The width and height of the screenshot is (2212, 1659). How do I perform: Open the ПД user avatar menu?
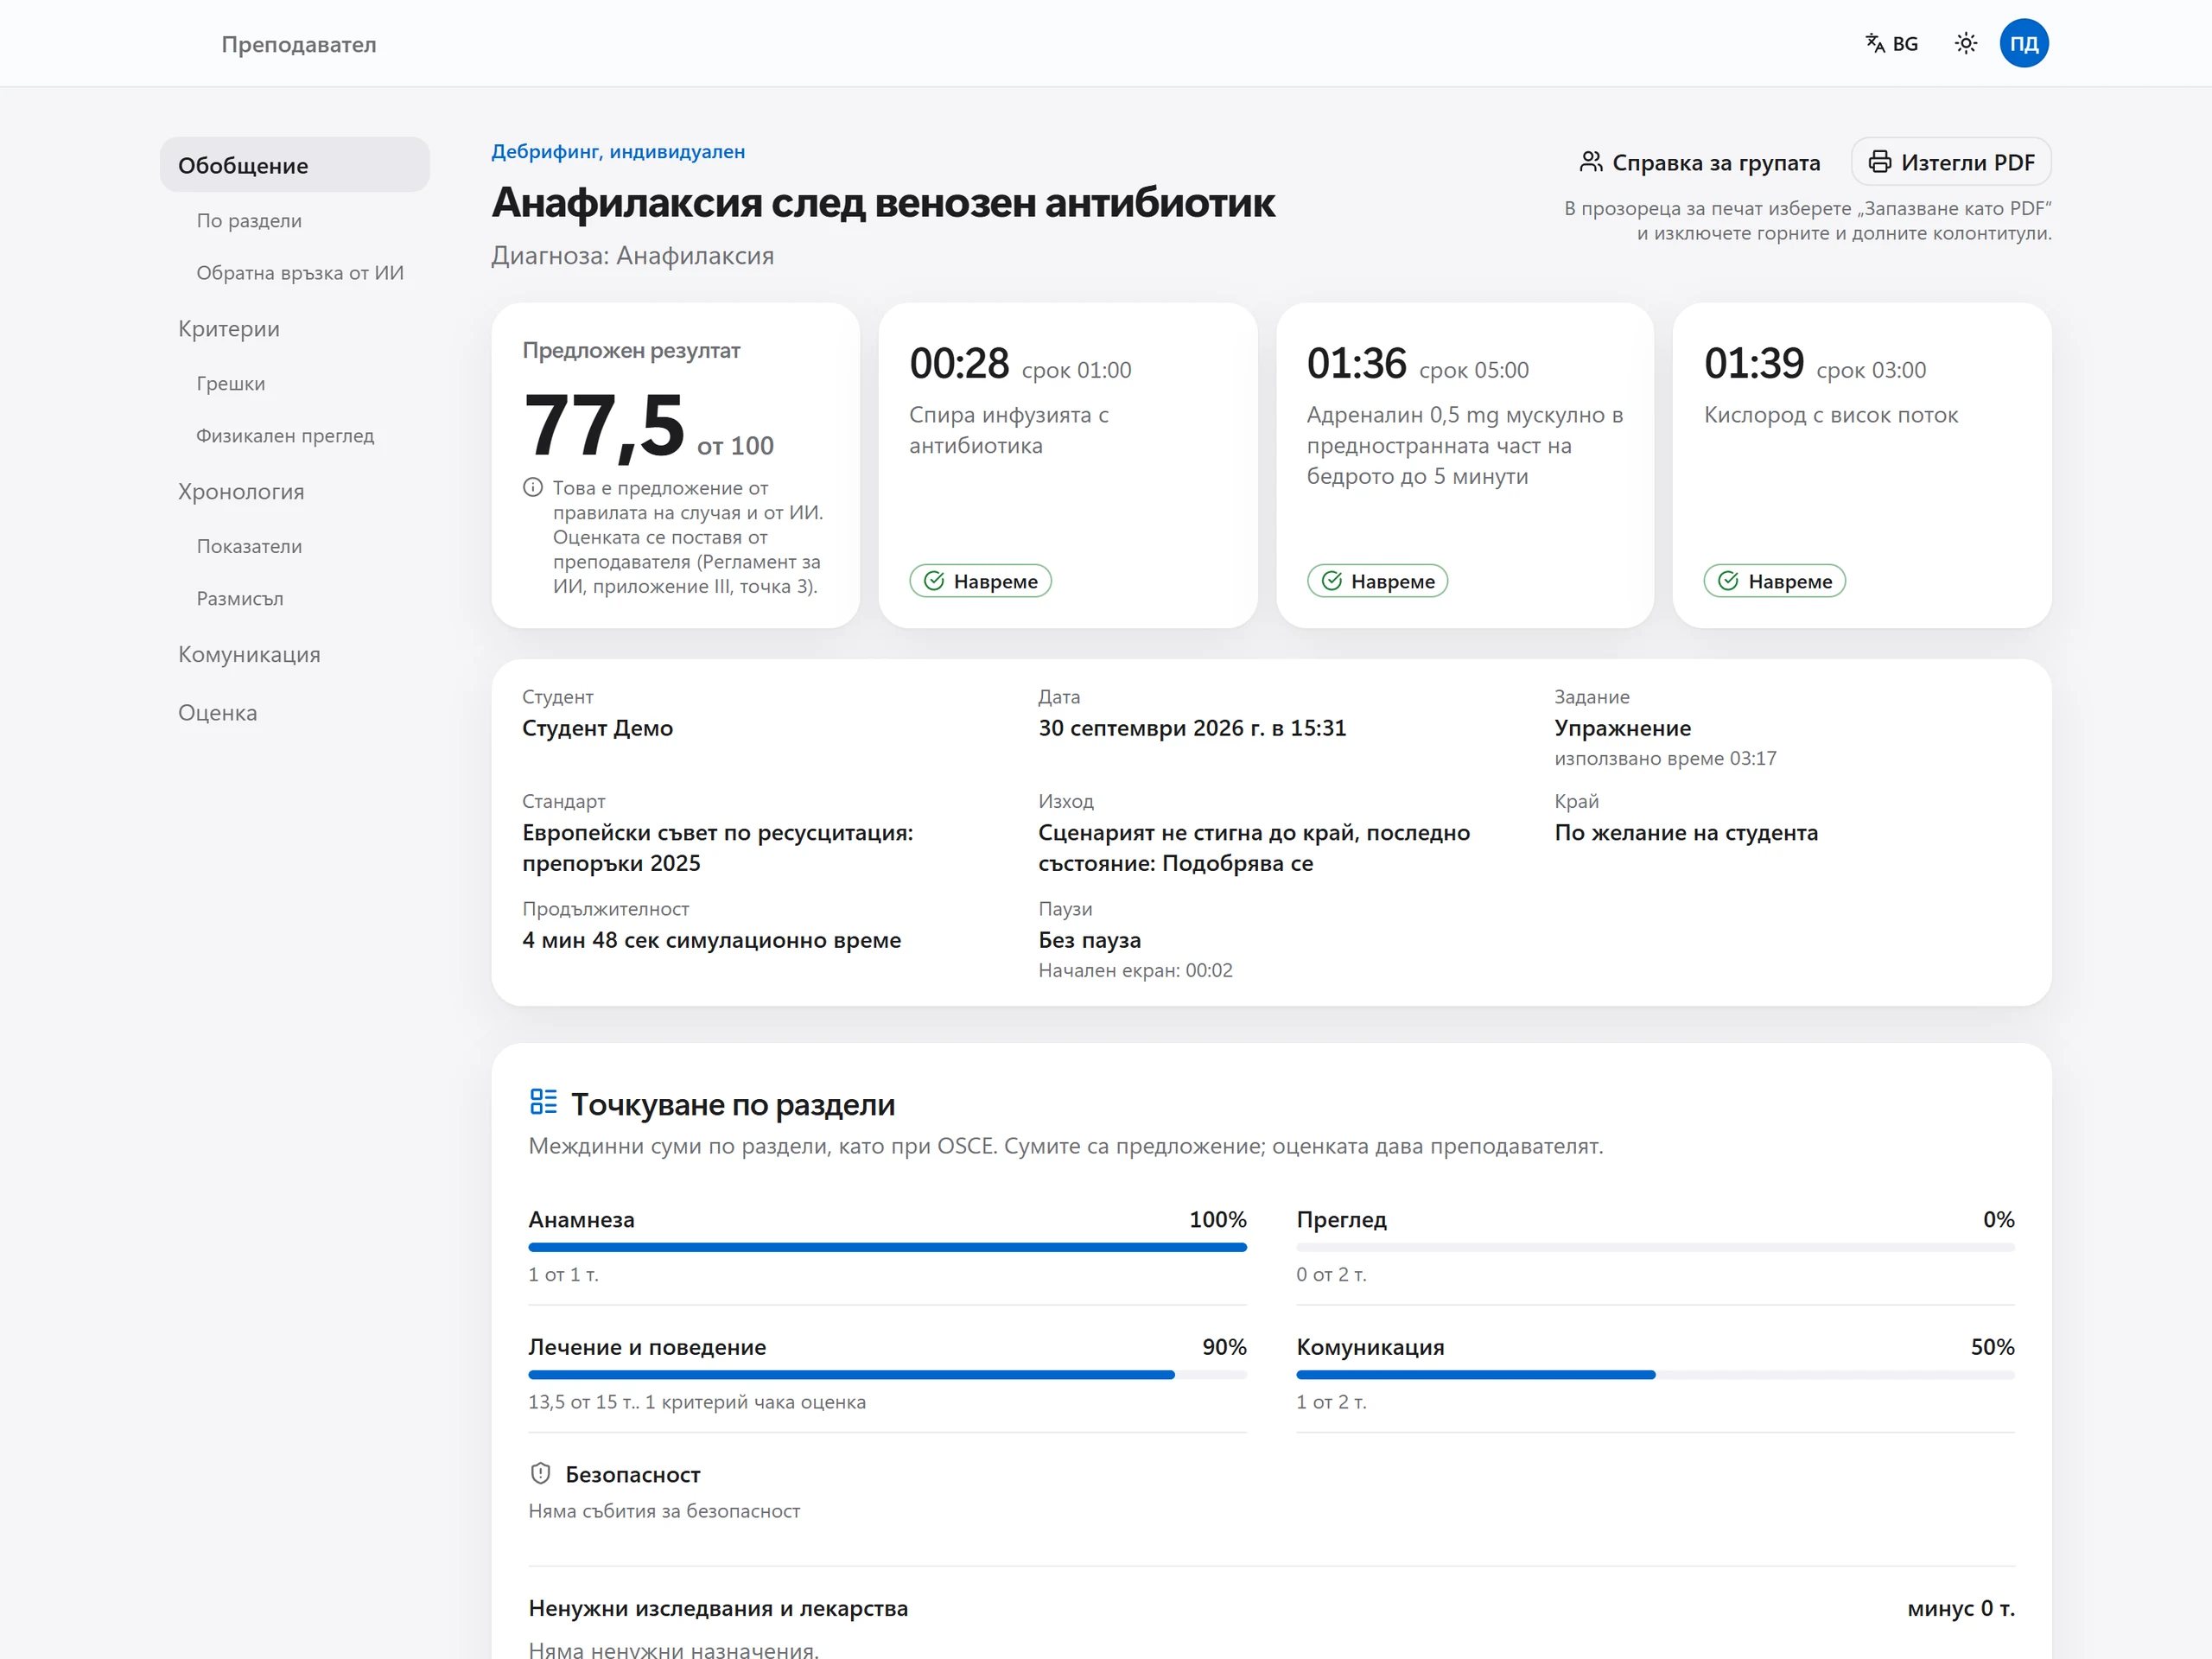pyautogui.click(x=2024, y=43)
